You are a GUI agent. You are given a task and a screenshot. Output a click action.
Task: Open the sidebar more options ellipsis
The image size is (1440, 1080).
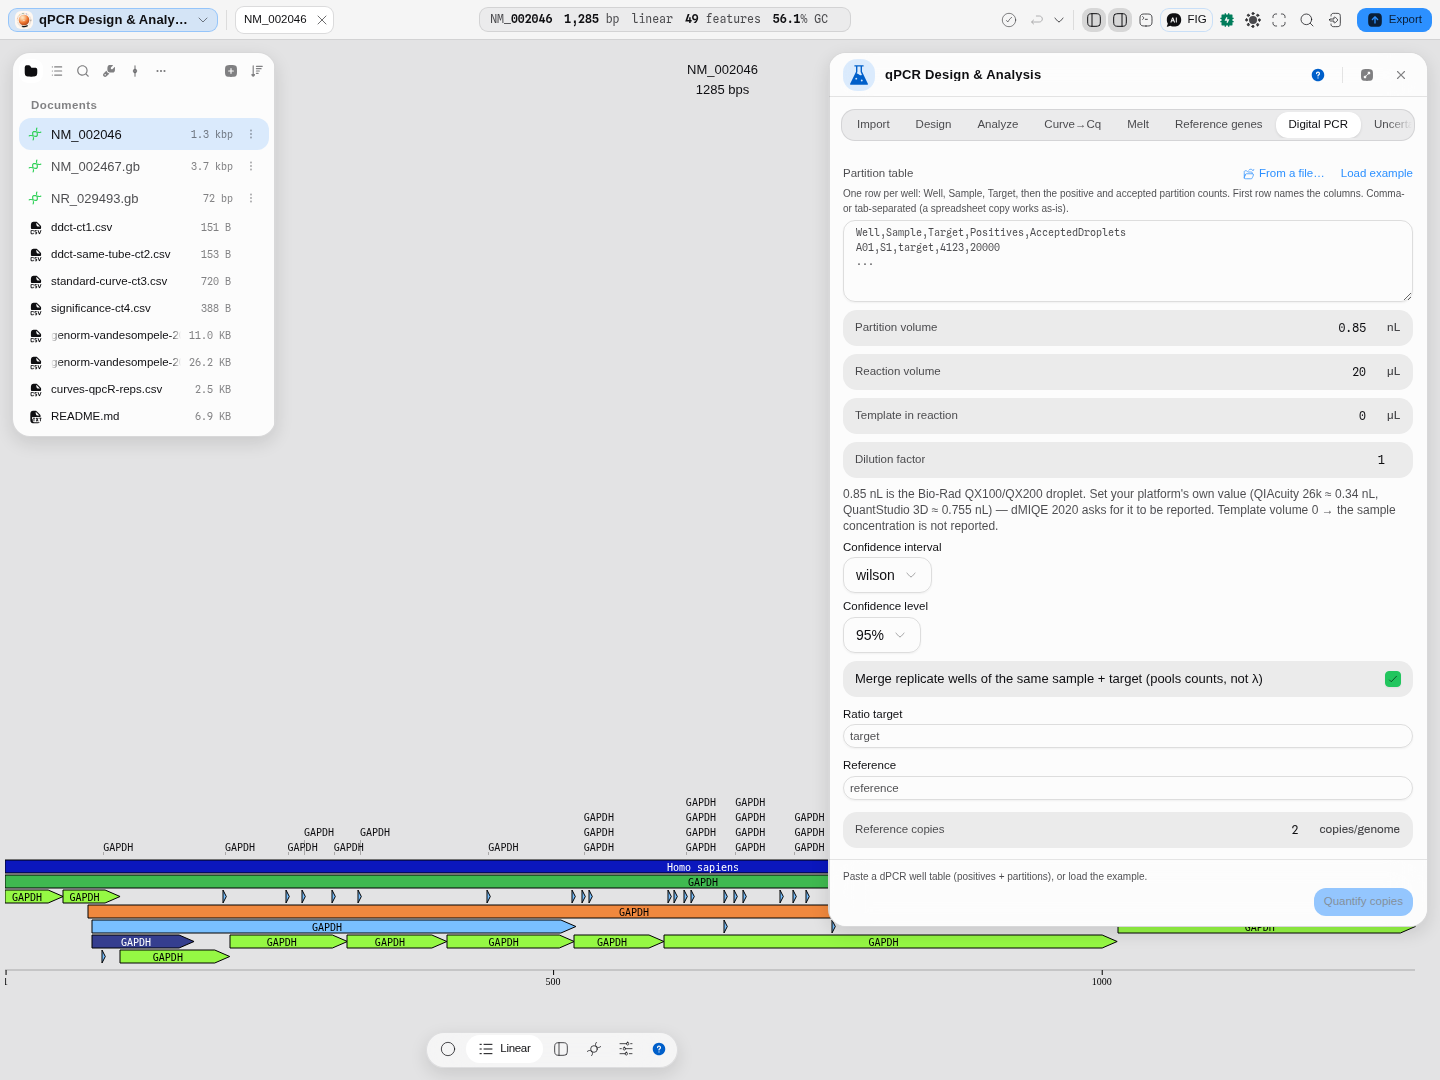tap(161, 71)
